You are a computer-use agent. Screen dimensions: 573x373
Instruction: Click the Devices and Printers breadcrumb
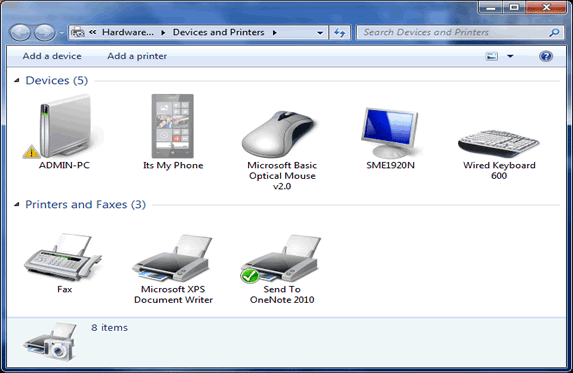tap(219, 33)
